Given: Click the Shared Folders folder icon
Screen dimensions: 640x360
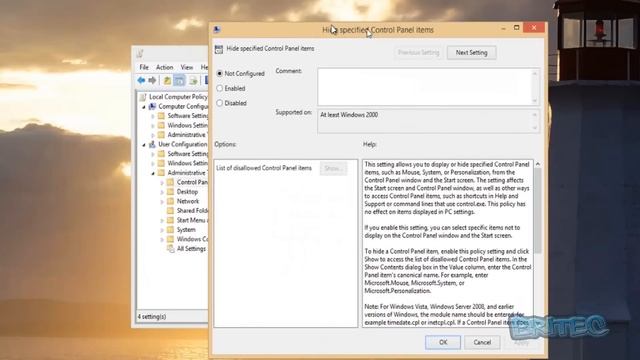Looking at the screenshot, I should click(170, 211).
